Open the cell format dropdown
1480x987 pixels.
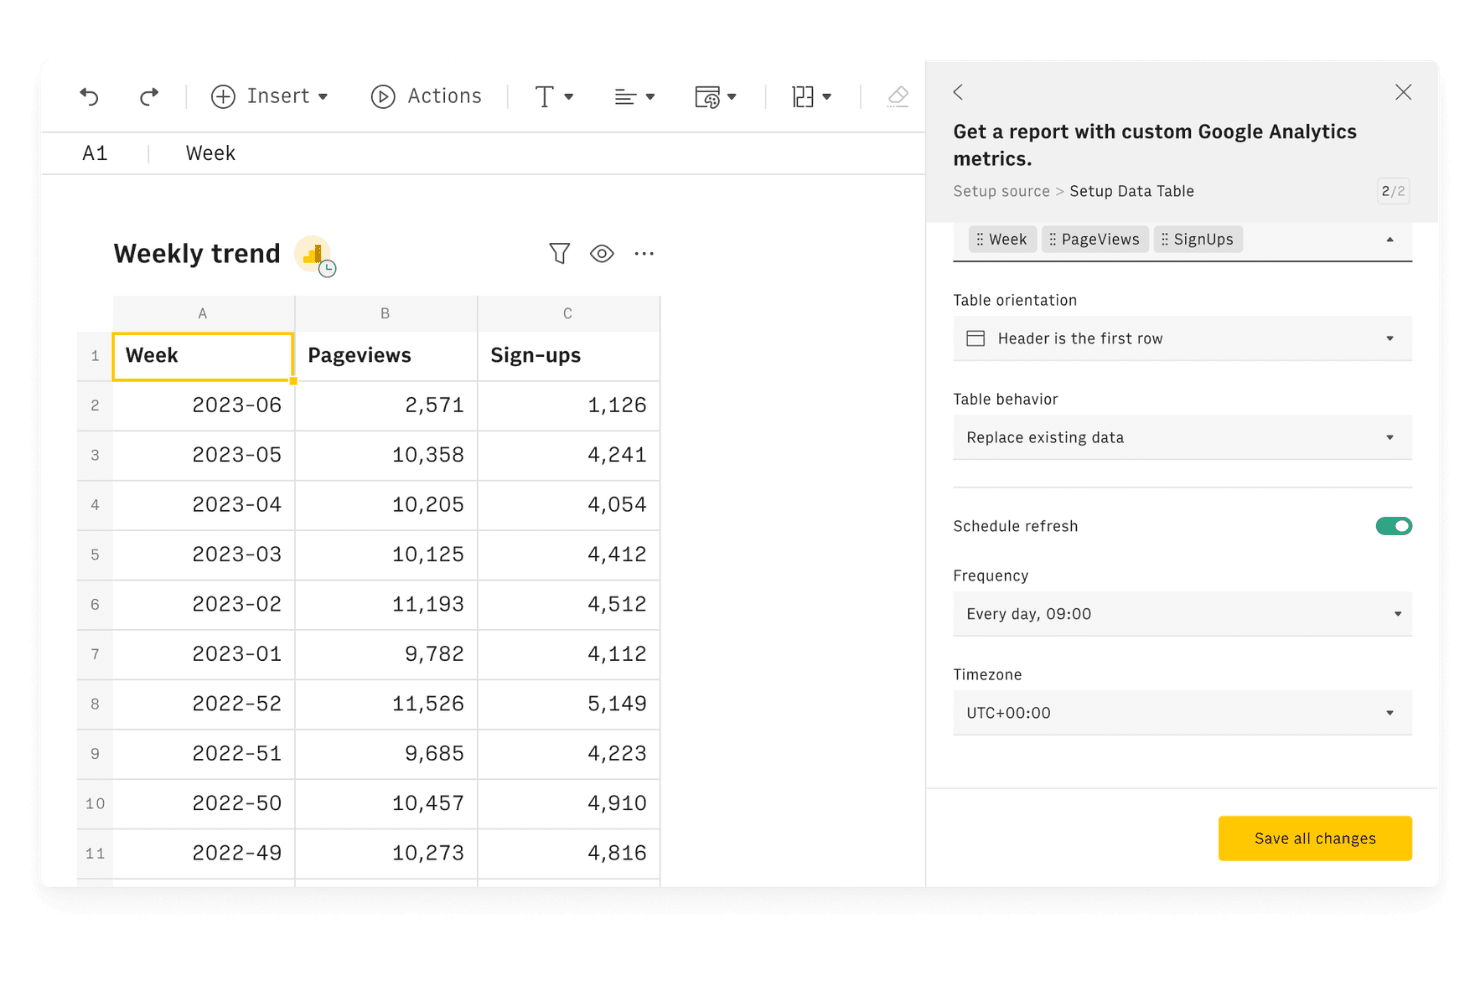pyautogui.click(x=716, y=96)
